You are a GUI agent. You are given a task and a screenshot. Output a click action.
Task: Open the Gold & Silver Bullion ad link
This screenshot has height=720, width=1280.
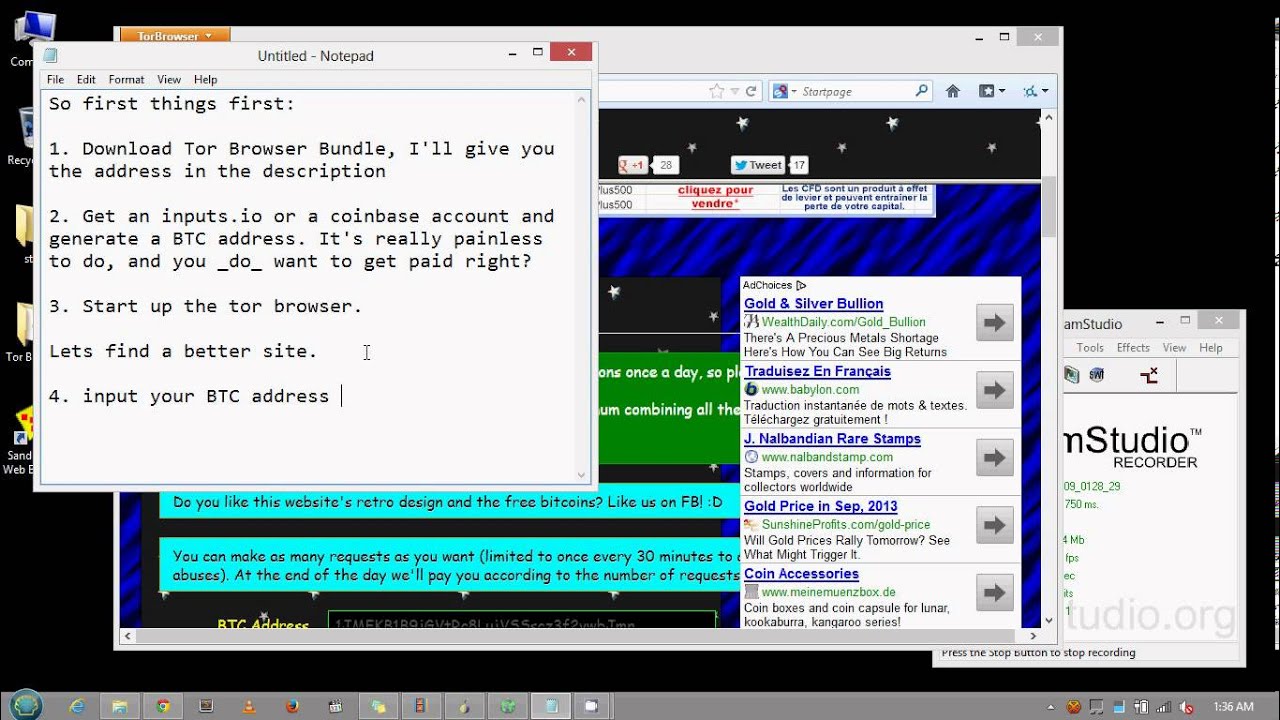click(x=813, y=304)
